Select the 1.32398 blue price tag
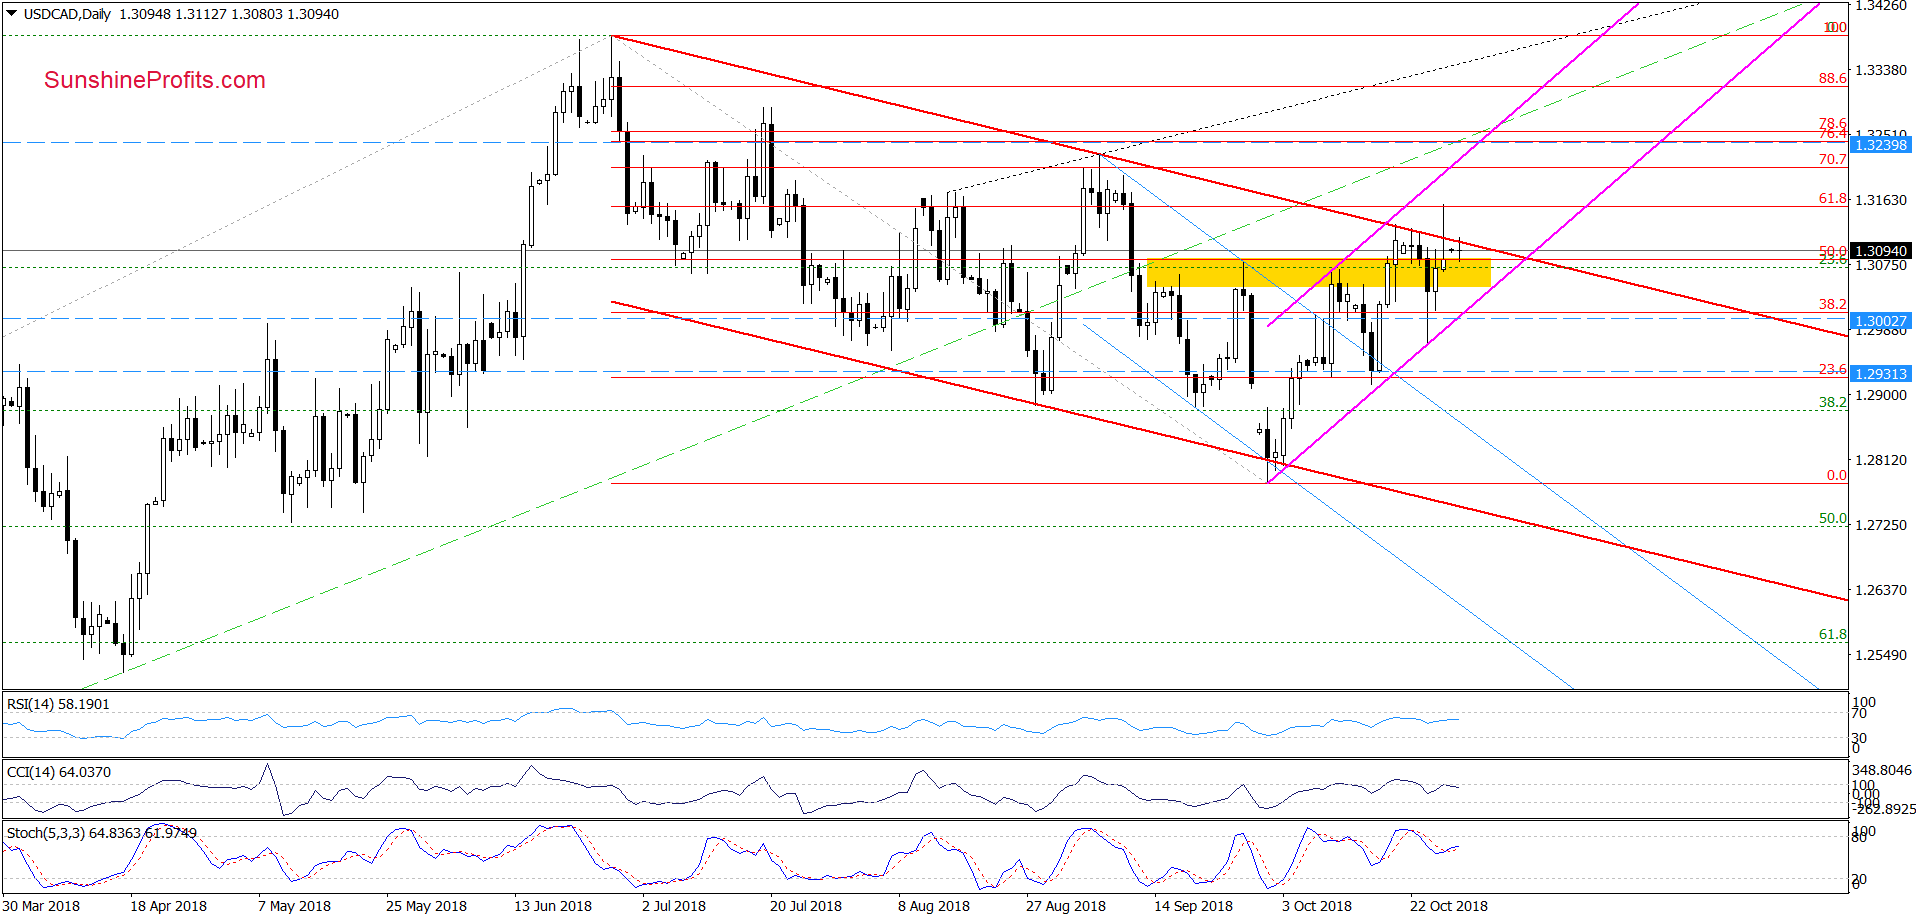Image resolution: width=1916 pixels, height=920 pixels. 1881,145
